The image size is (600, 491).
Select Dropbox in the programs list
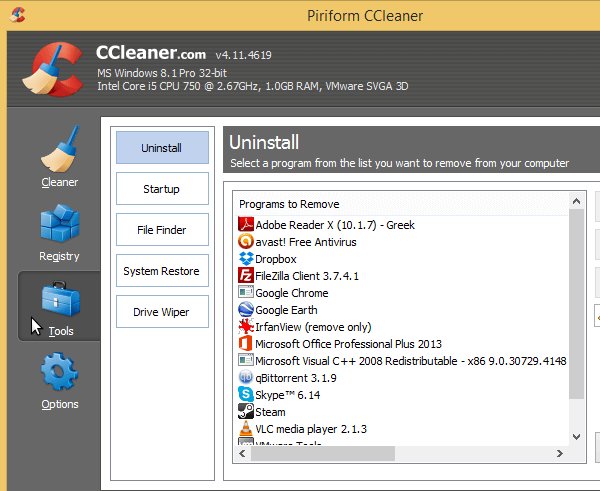point(276,259)
